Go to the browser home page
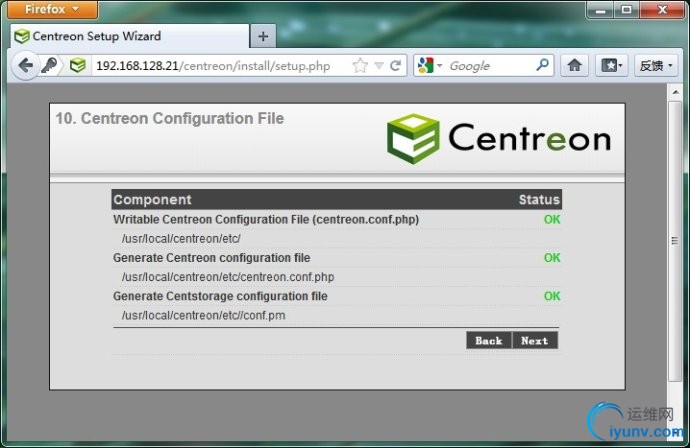 [x=574, y=66]
